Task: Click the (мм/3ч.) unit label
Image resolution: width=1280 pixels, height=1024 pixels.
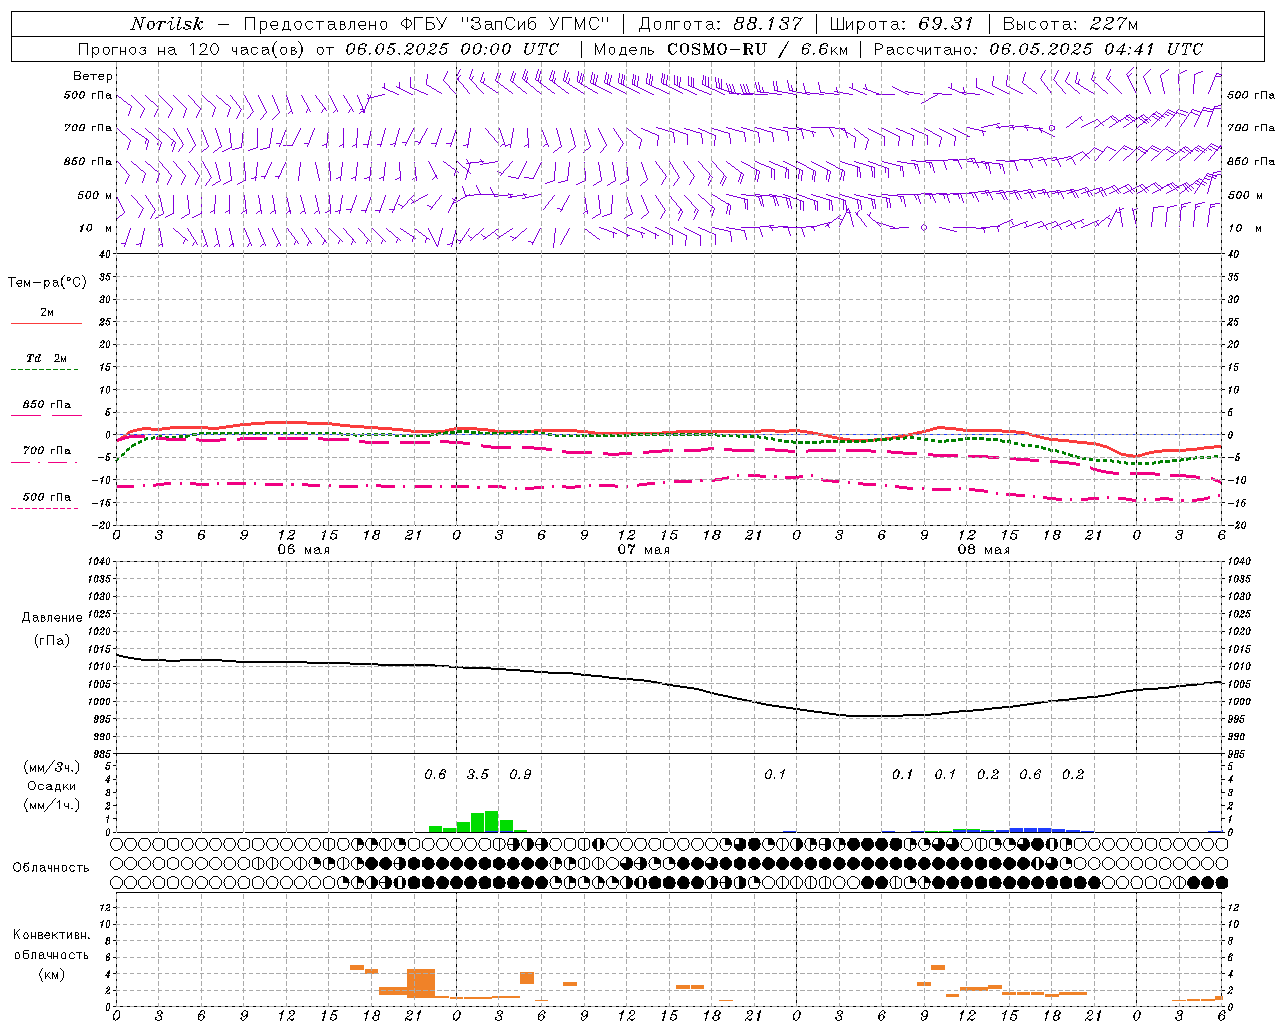Action: (x=51, y=767)
